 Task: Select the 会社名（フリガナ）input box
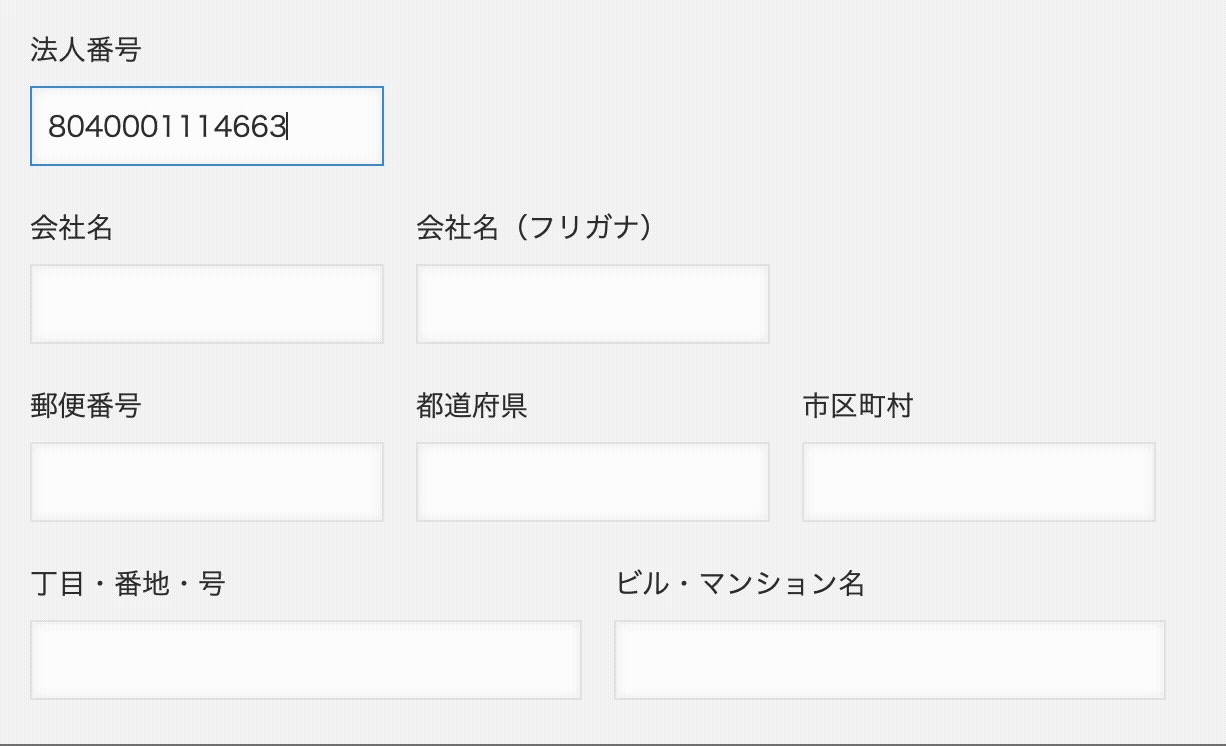pyautogui.click(x=592, y=304)
